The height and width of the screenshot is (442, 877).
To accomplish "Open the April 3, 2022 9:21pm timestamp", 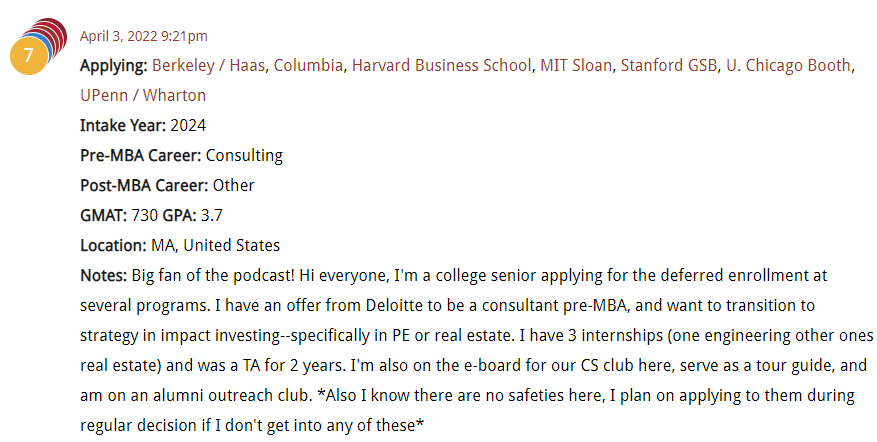I will tap(144, 36).
